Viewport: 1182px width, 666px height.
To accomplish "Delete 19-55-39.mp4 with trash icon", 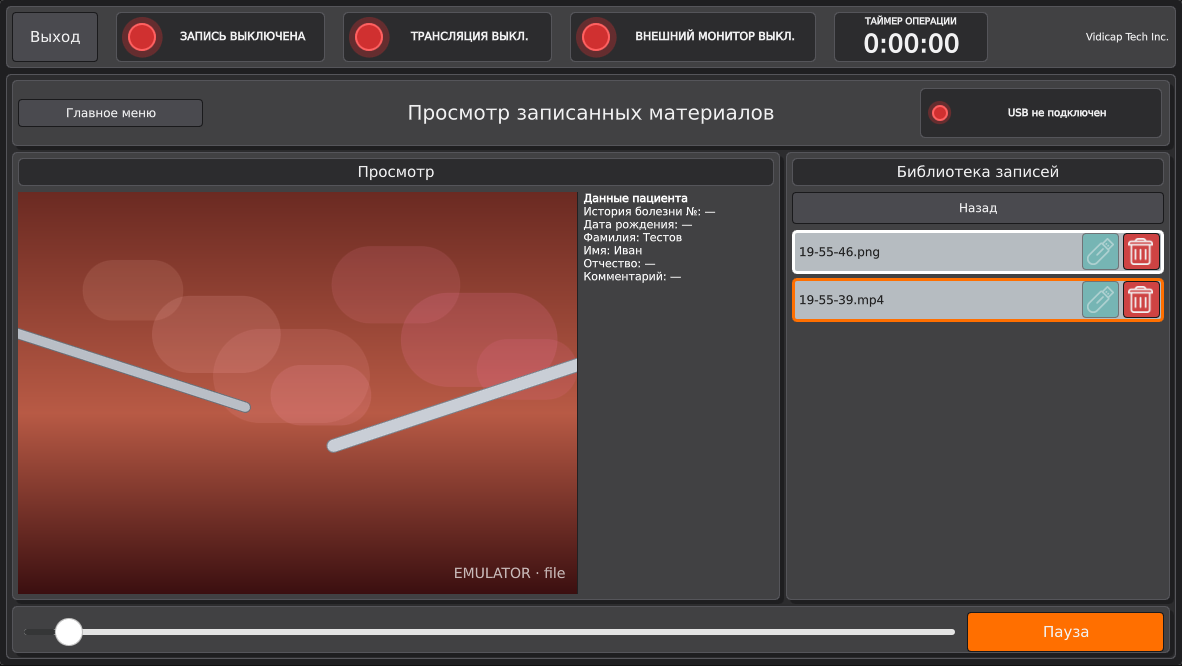I will pyautogui.click(x=1141, y=299).
